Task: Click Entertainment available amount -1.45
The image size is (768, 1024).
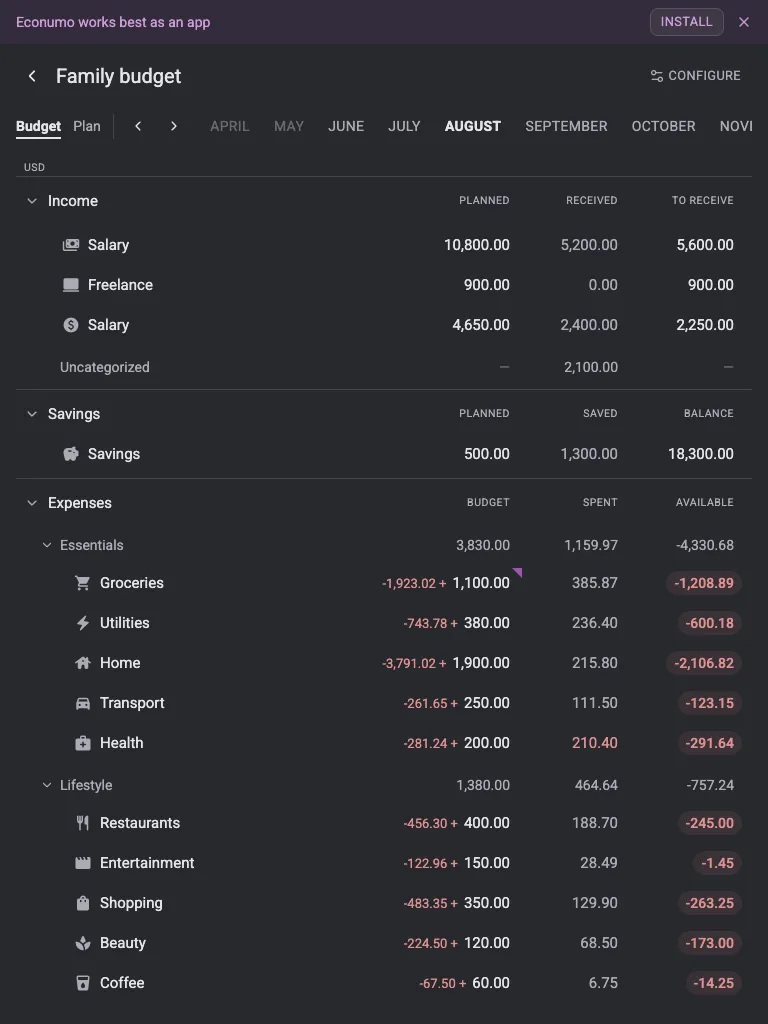Action: 717,863
